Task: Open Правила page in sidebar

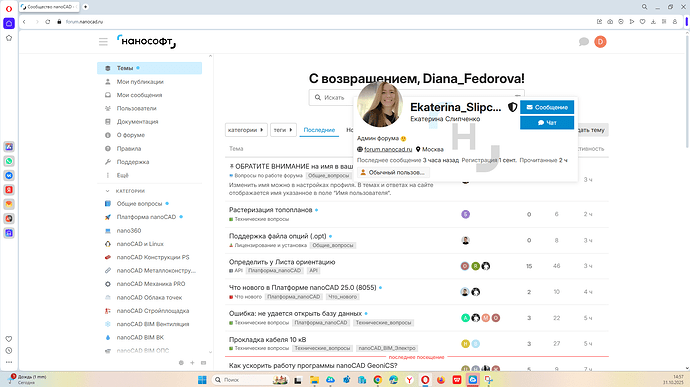Action: (x=128, y=149)
